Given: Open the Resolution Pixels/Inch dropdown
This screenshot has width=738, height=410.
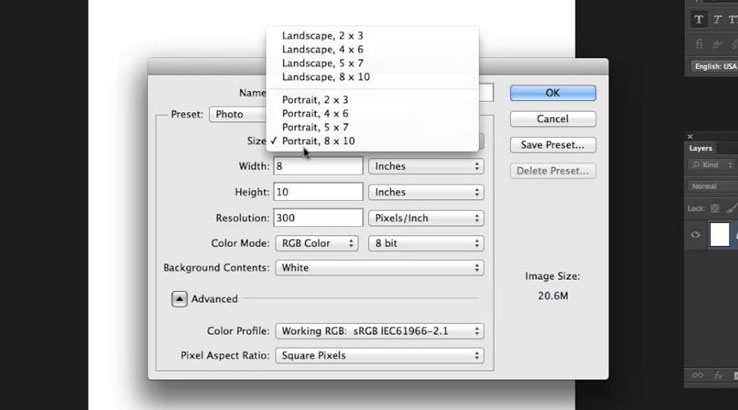Looking at the screenshot, I should click(x=426, y=218).
